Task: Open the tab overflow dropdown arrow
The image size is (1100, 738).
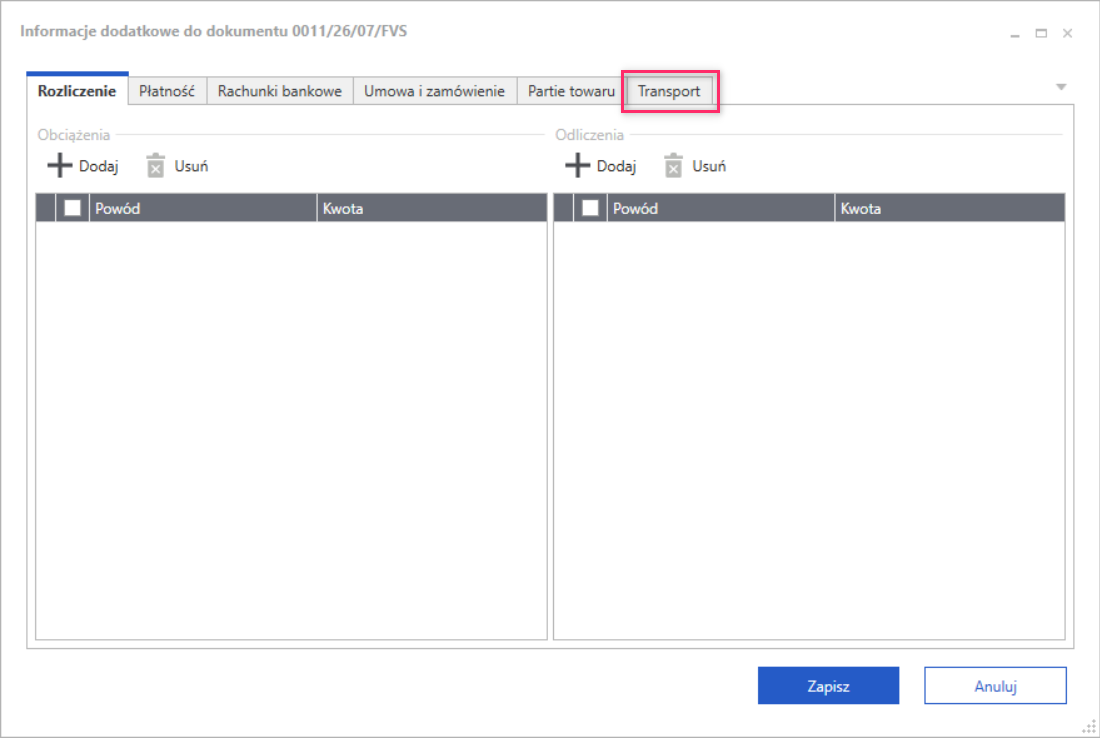Action: (1061, 87)
